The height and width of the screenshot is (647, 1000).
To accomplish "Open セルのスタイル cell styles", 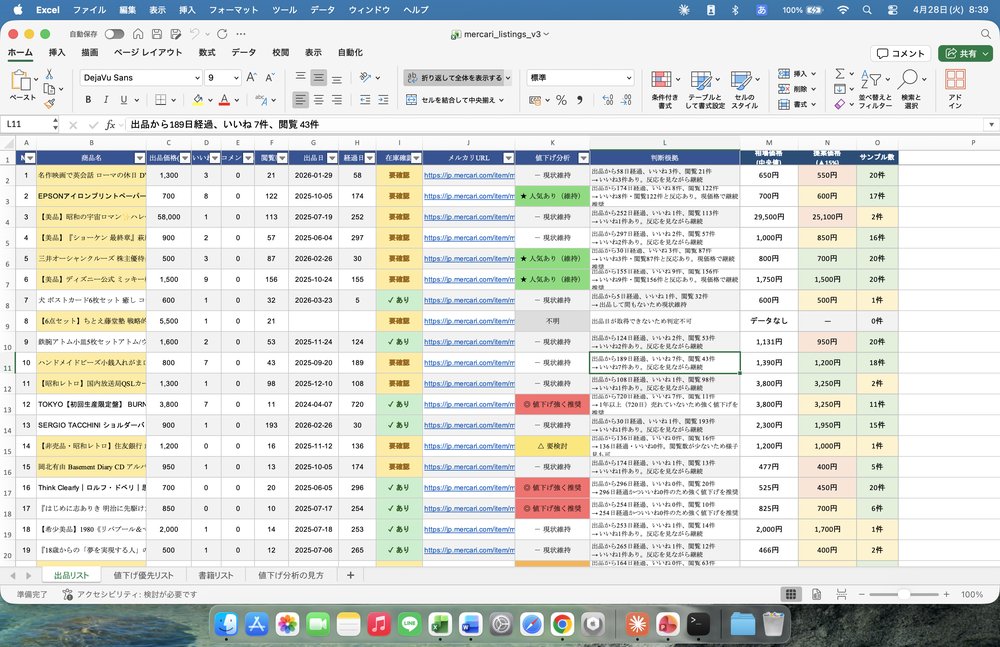I will [x=744, y=89].
